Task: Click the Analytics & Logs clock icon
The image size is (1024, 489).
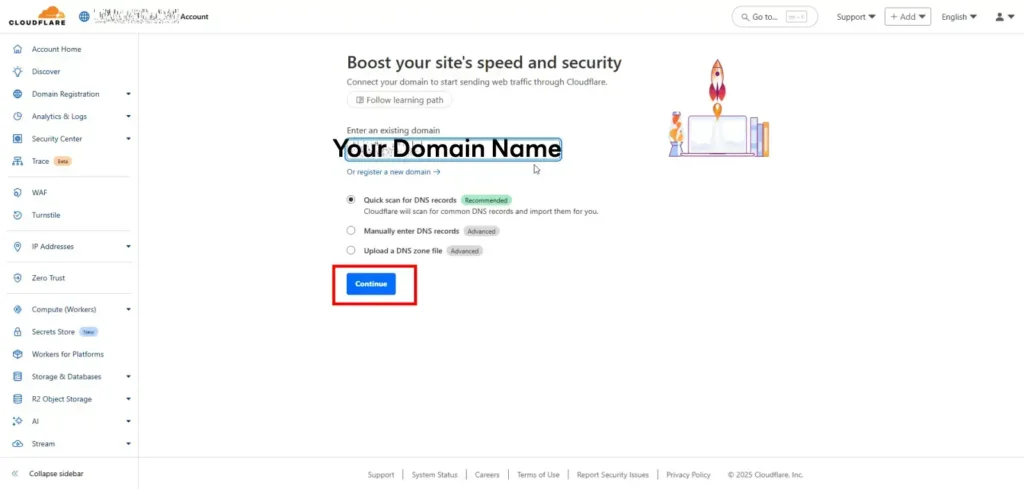Action: coord(18,116)
